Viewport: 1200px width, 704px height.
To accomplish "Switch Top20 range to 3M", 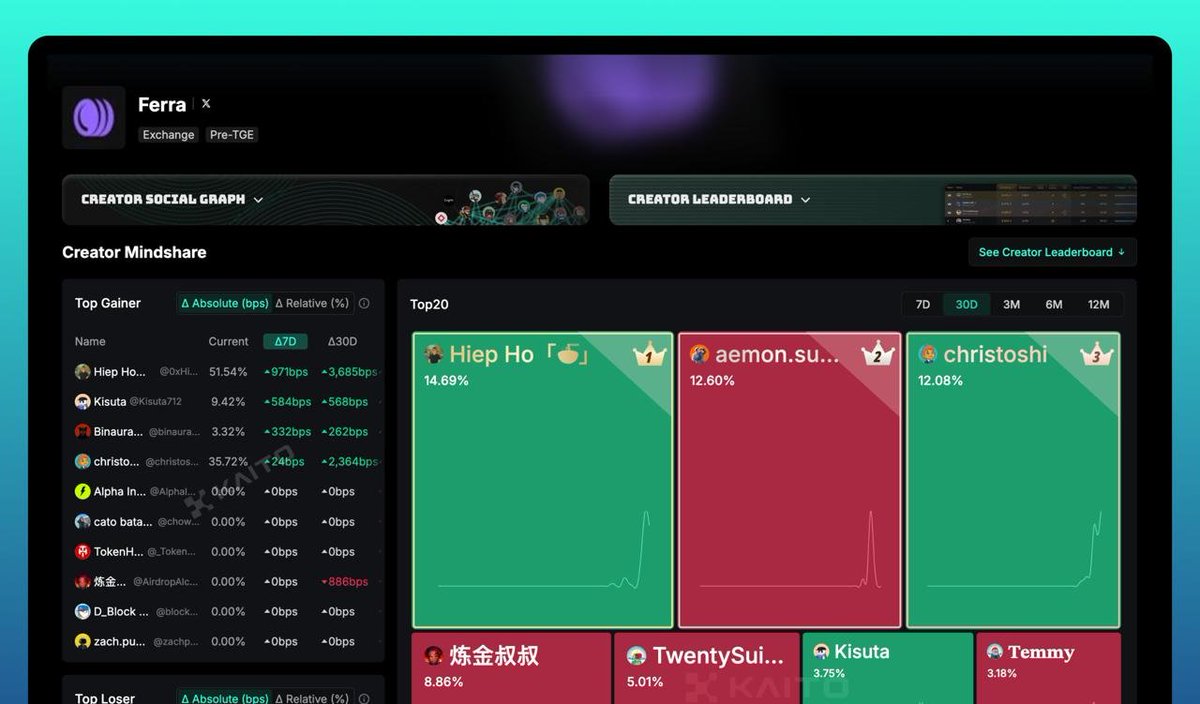I will (1011, 305).
